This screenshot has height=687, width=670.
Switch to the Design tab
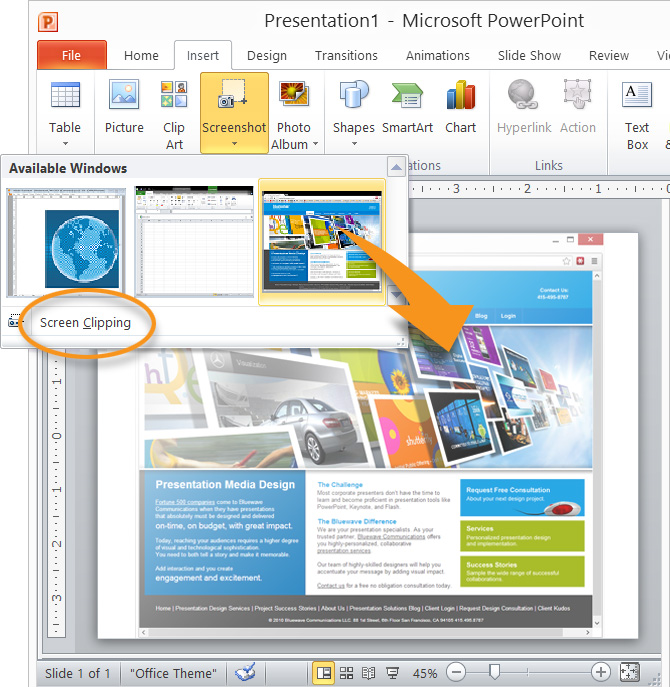[266, 56]
